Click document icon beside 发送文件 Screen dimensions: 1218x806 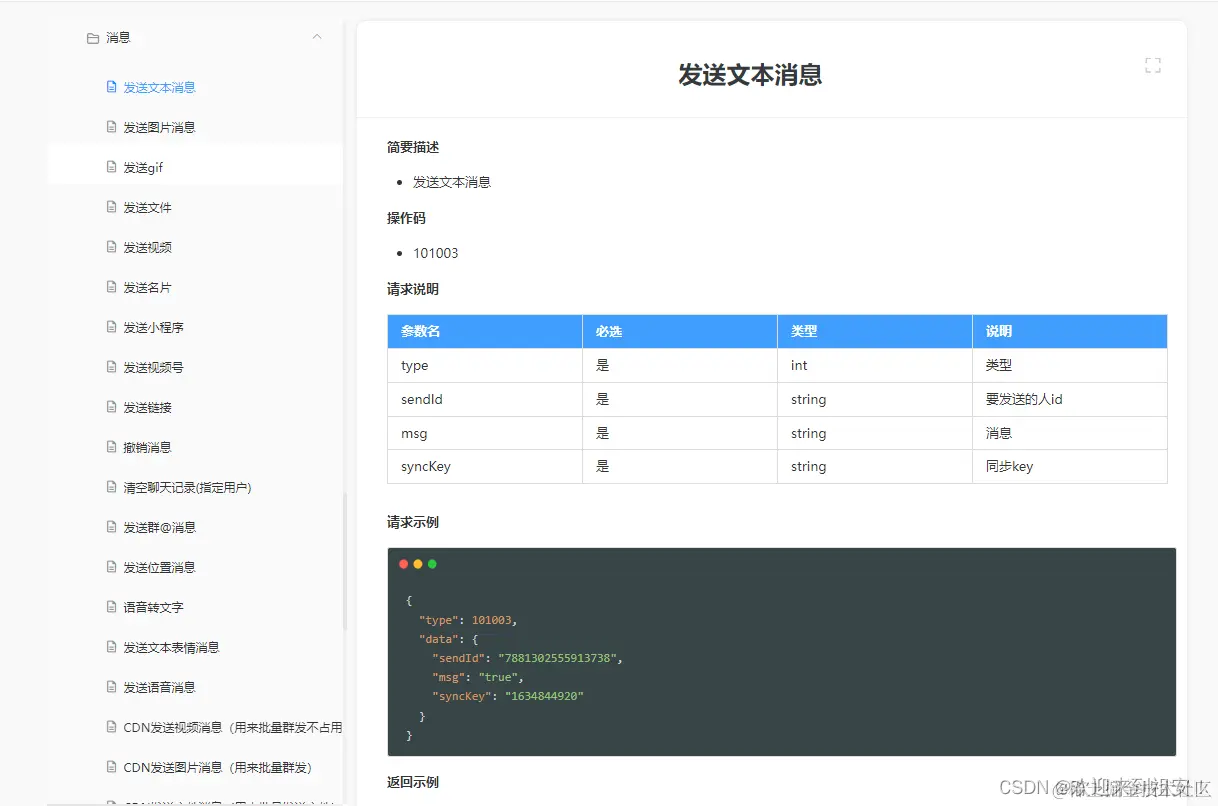tap(112, 207)
